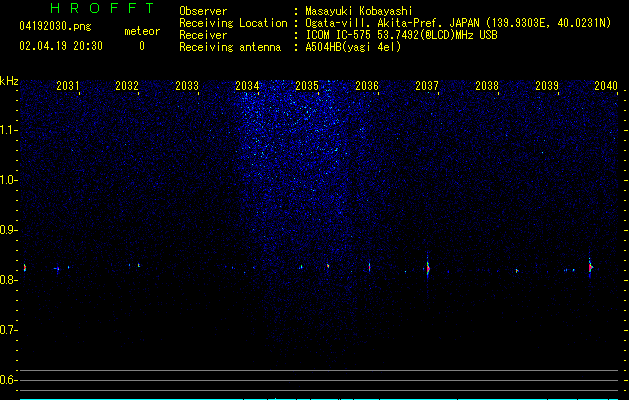
Task: Click the 'Receiver' field label
Action: click(203, 35)
